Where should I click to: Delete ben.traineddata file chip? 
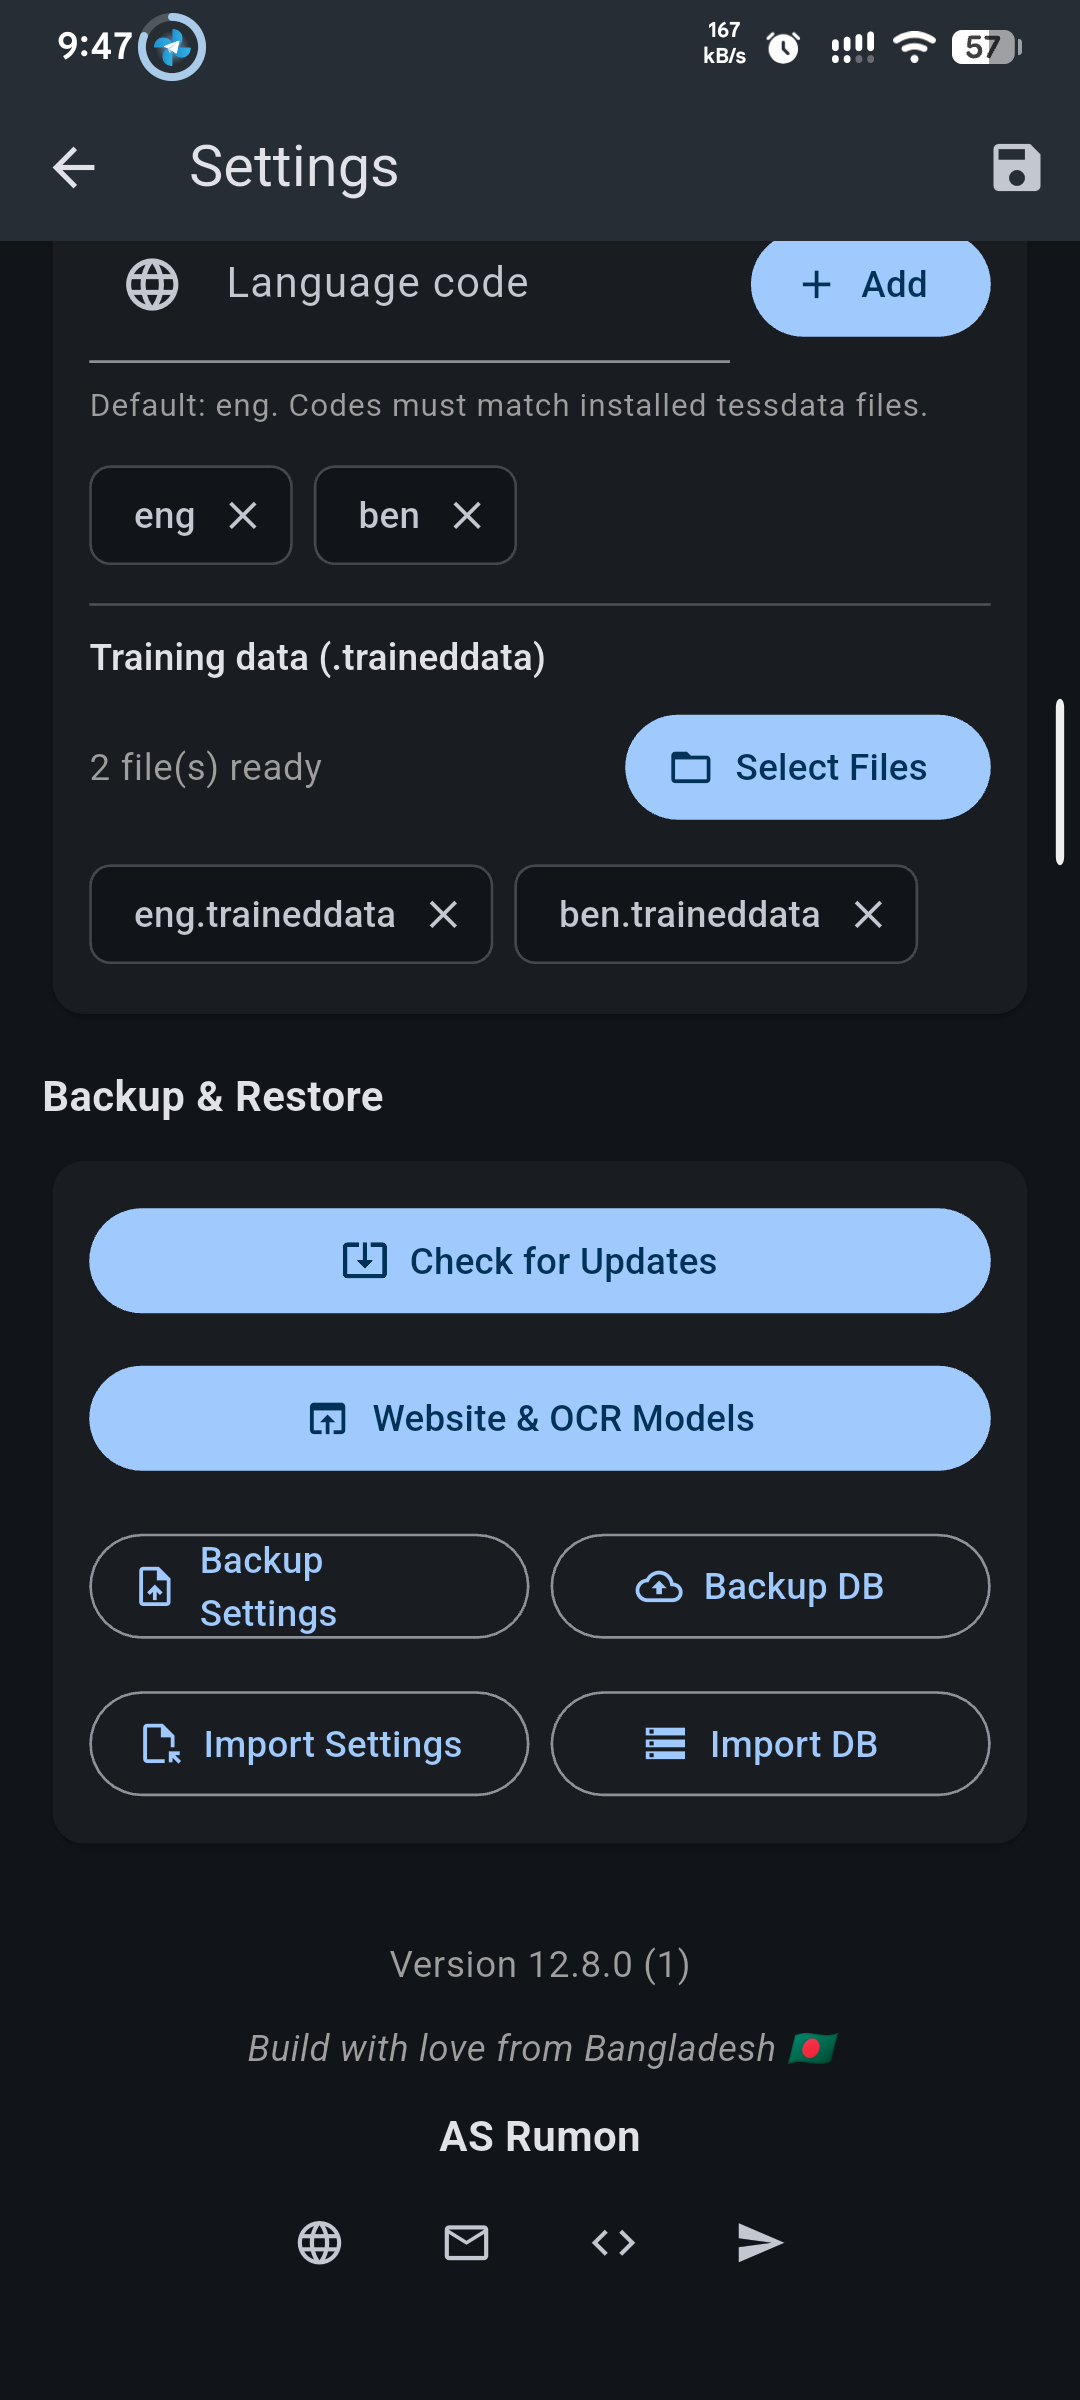pos(868,914)
